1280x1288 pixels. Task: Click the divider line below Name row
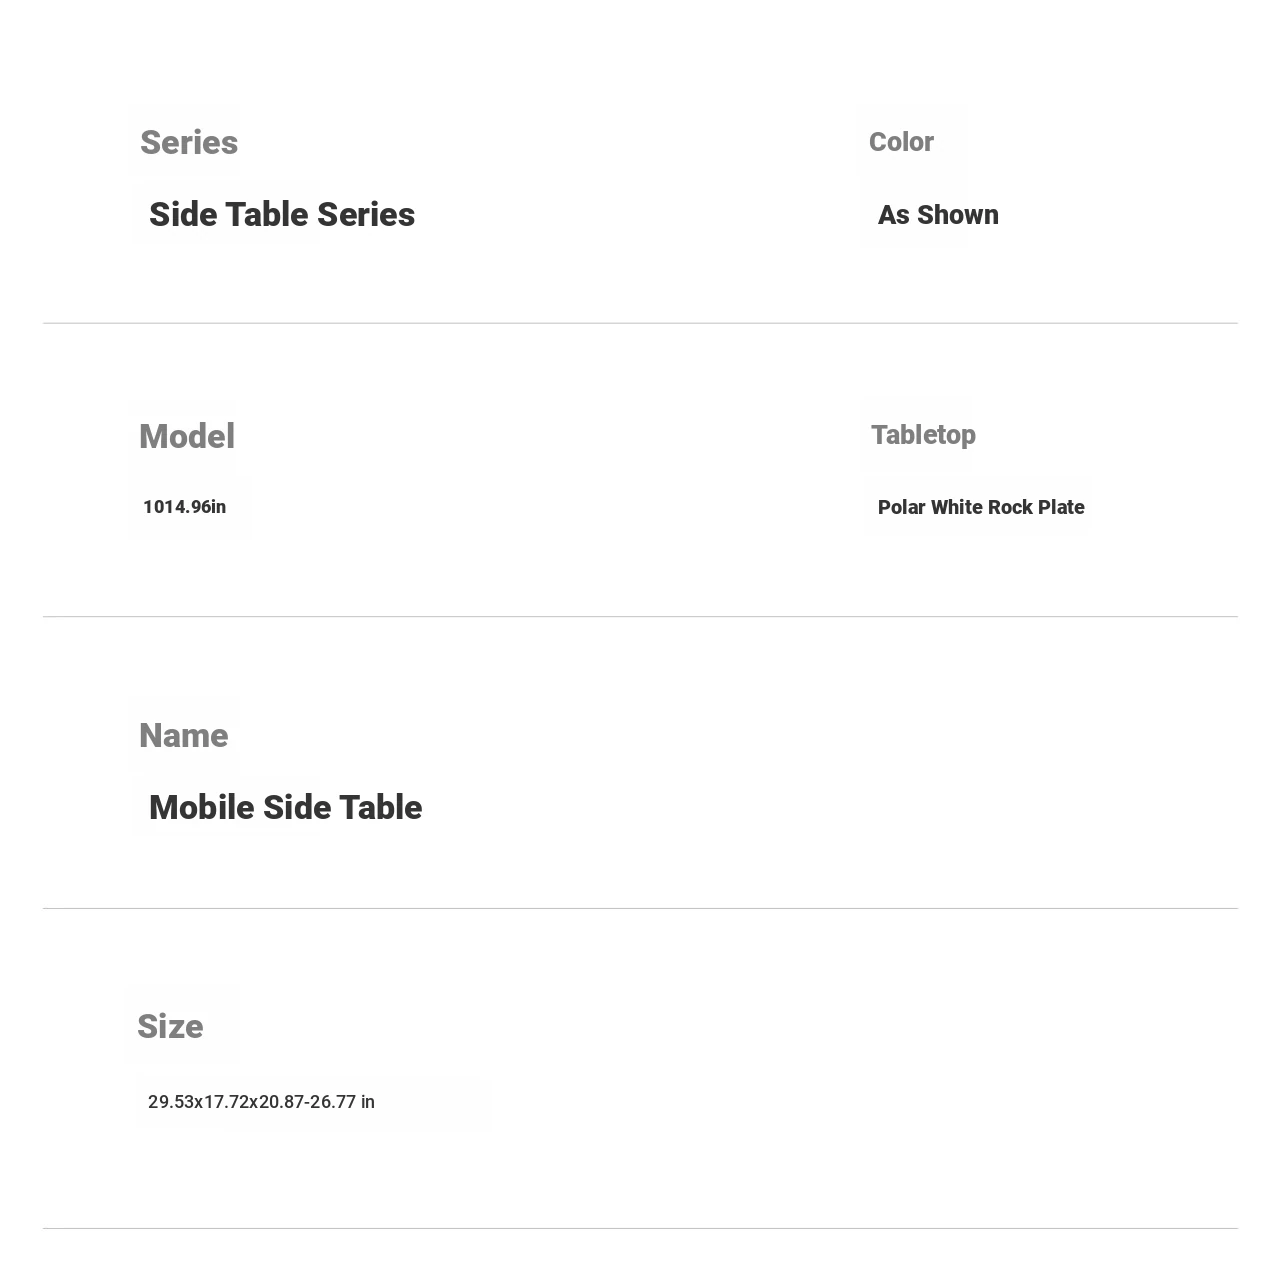point(640,908)
